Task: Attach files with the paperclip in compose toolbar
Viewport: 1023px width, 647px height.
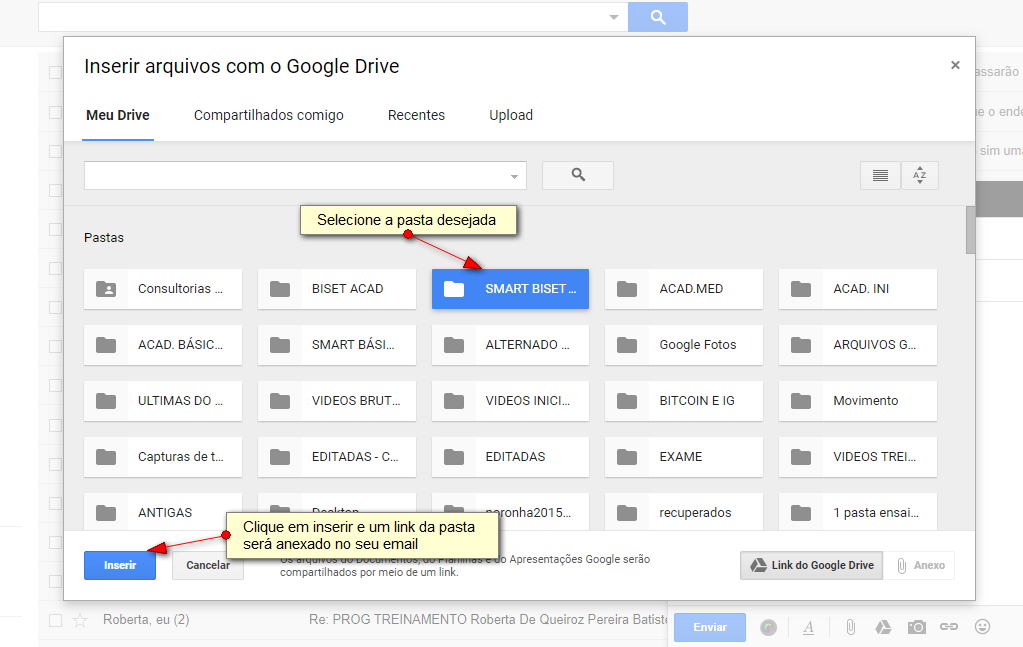Action: click(851, 627)
